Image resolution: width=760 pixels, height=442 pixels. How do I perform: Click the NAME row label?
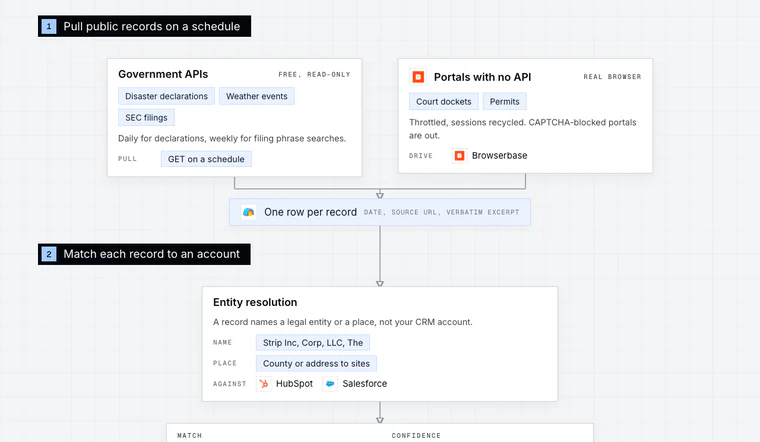(x=222, y=343)
